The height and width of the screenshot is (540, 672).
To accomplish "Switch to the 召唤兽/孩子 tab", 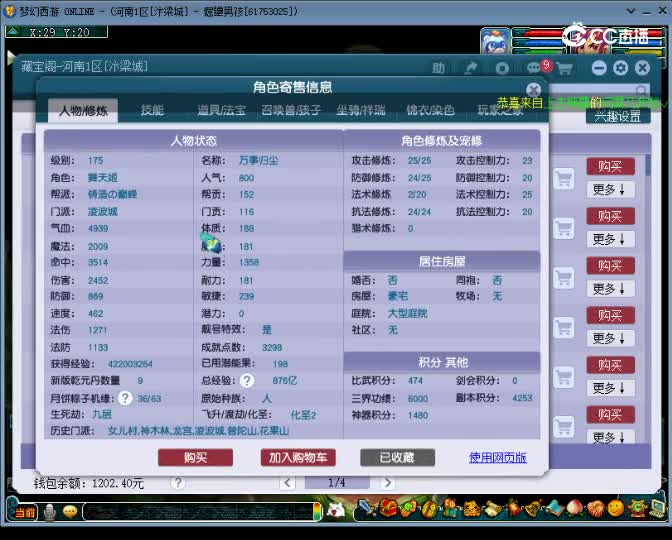I will pos(291,111).
